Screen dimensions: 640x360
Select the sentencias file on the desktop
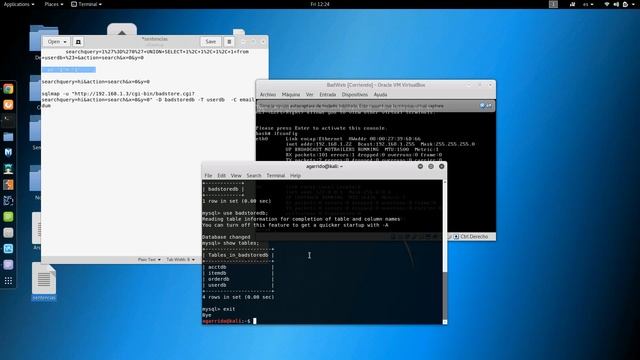tap(44, 282)
